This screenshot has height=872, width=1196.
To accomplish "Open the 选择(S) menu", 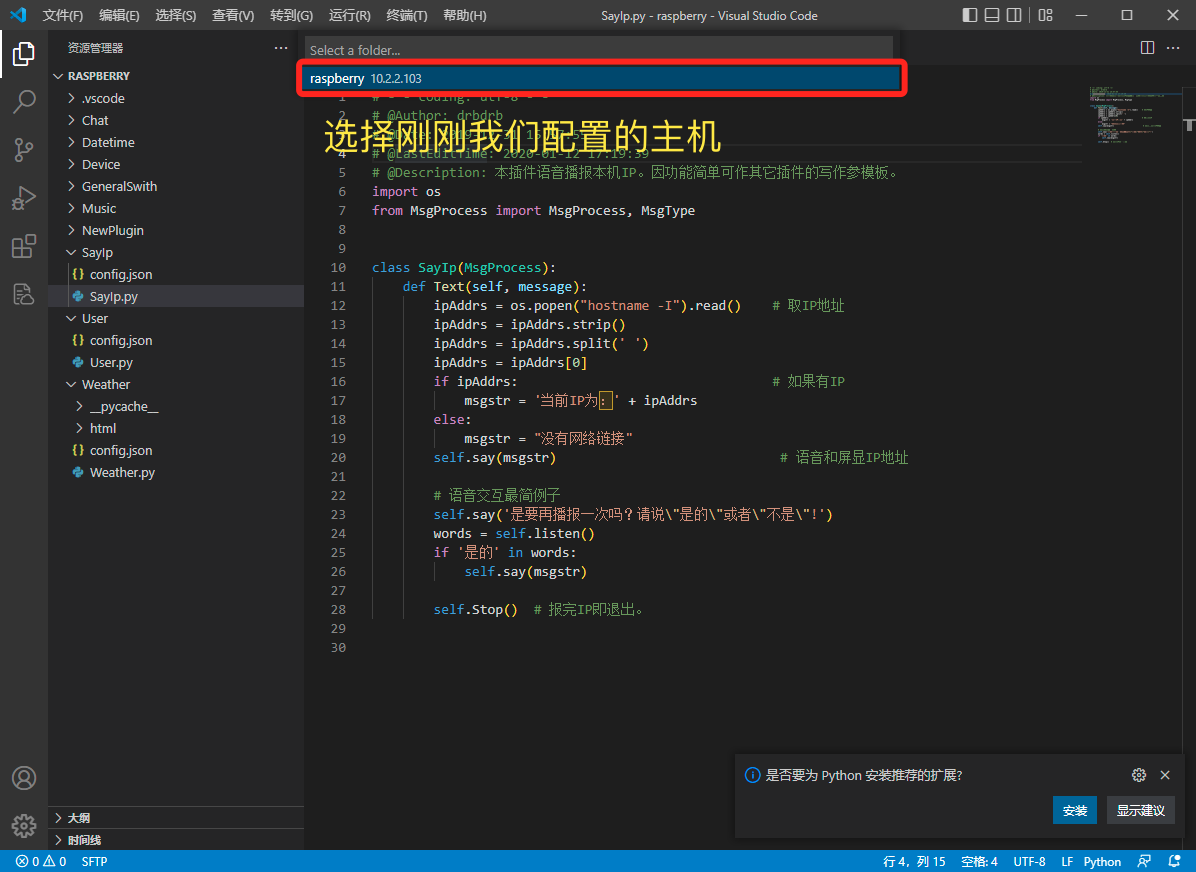I will tap(175, 15).
